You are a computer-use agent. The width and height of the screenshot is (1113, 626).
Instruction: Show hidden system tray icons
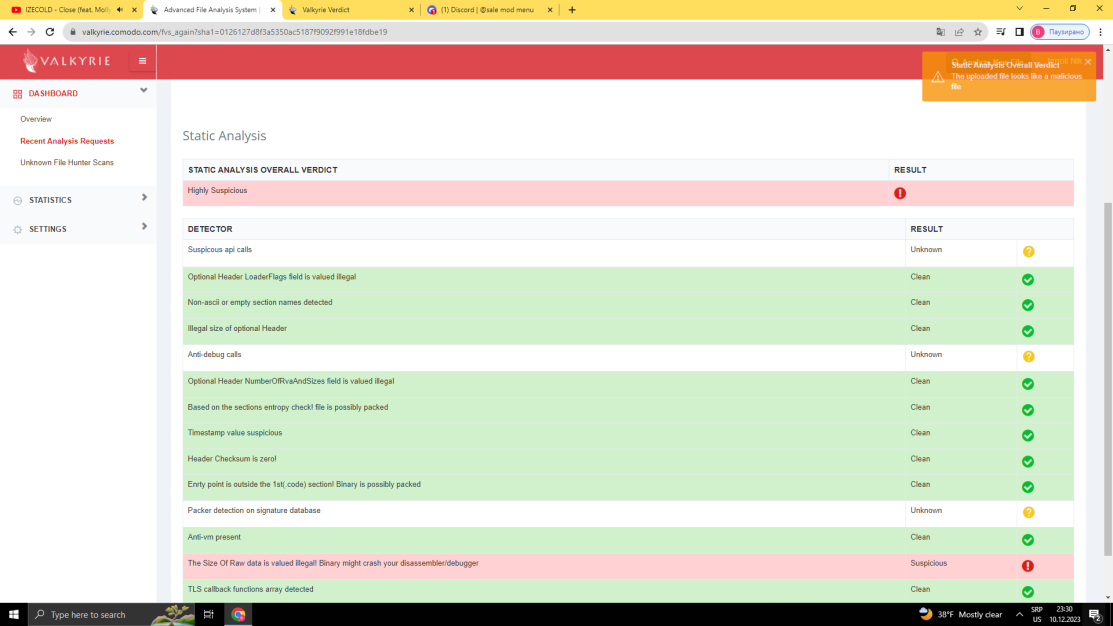1019,615
